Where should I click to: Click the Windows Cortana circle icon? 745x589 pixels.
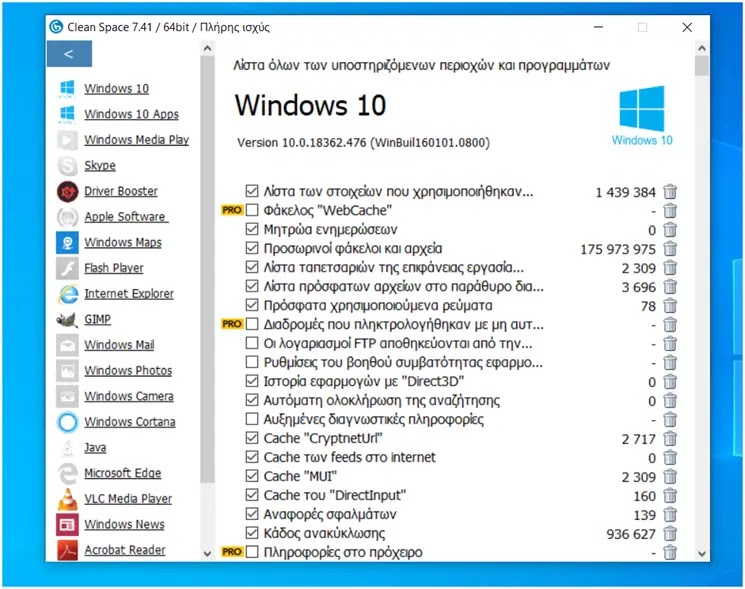(67, 422)
